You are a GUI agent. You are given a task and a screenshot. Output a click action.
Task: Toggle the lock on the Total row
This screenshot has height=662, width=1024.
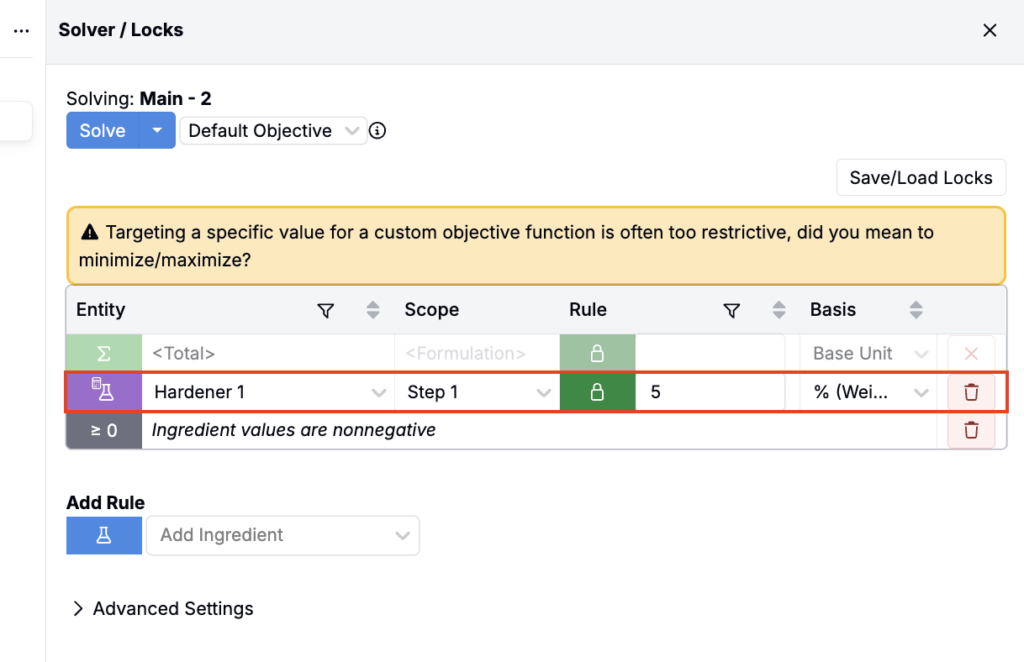tap(597, 354)
